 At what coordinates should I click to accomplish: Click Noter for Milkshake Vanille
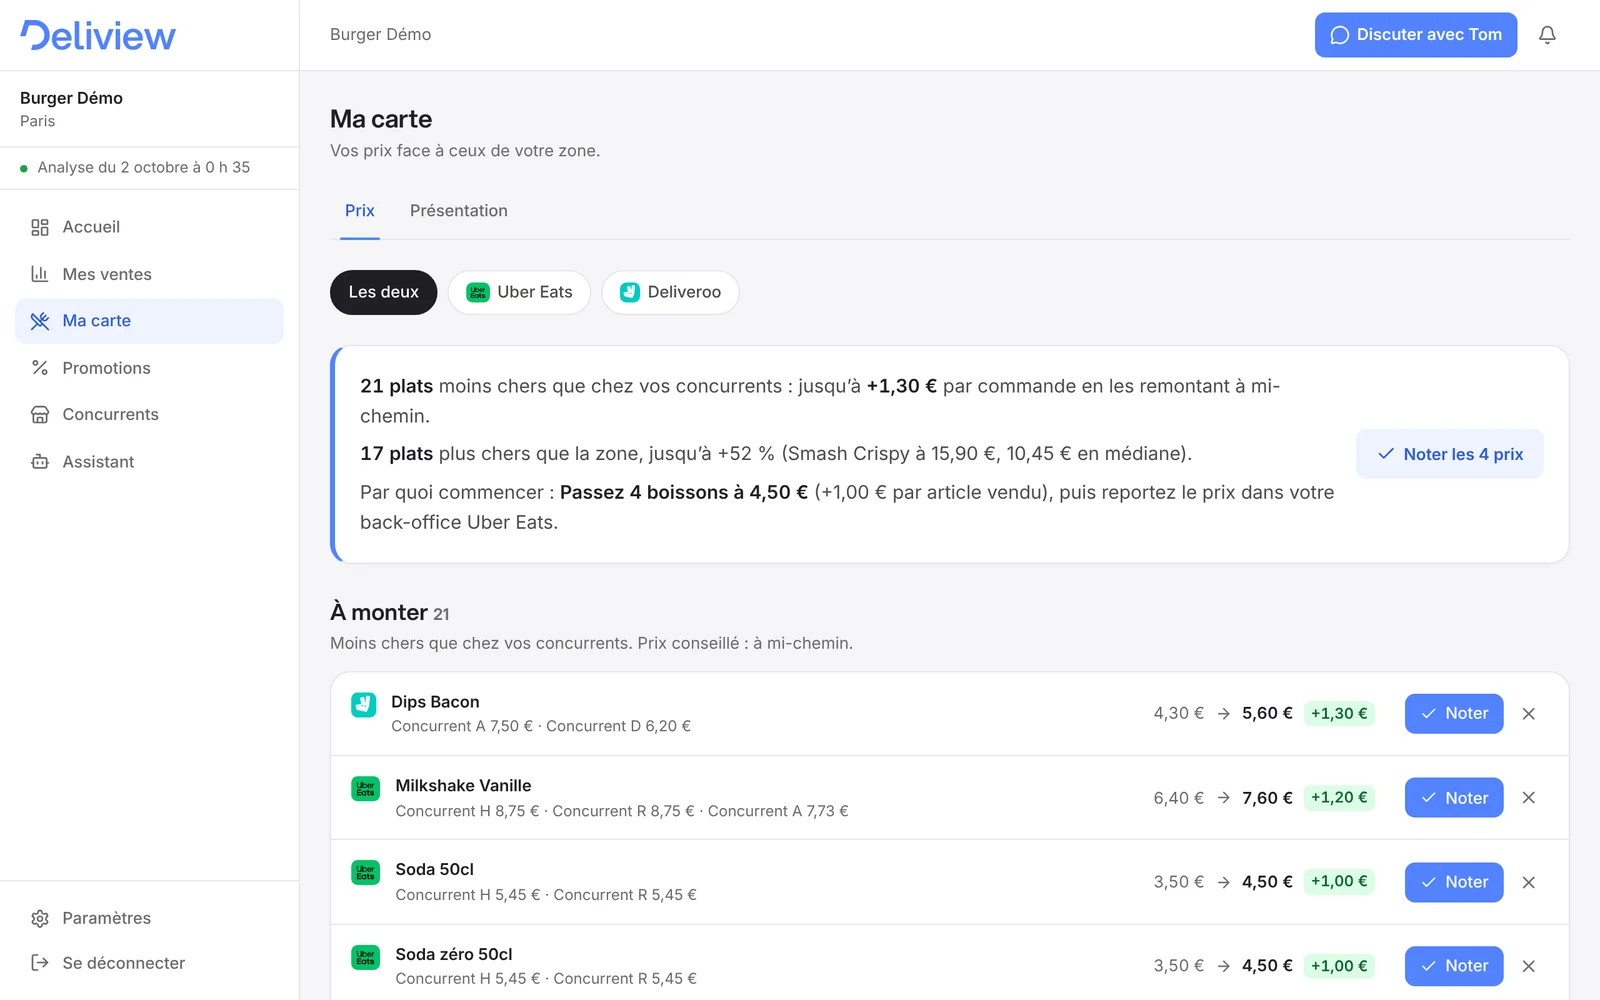click(1454, 798)
